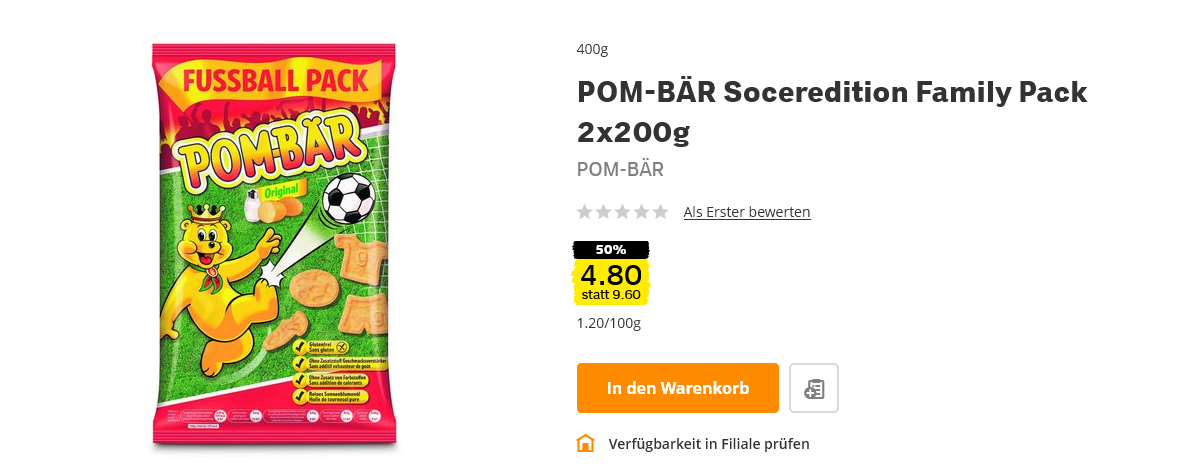The width and height of the screenshot is (1204, 475).
Task: Open the POM-BÄR brand link under the title
Action: (x=620, y=170)
